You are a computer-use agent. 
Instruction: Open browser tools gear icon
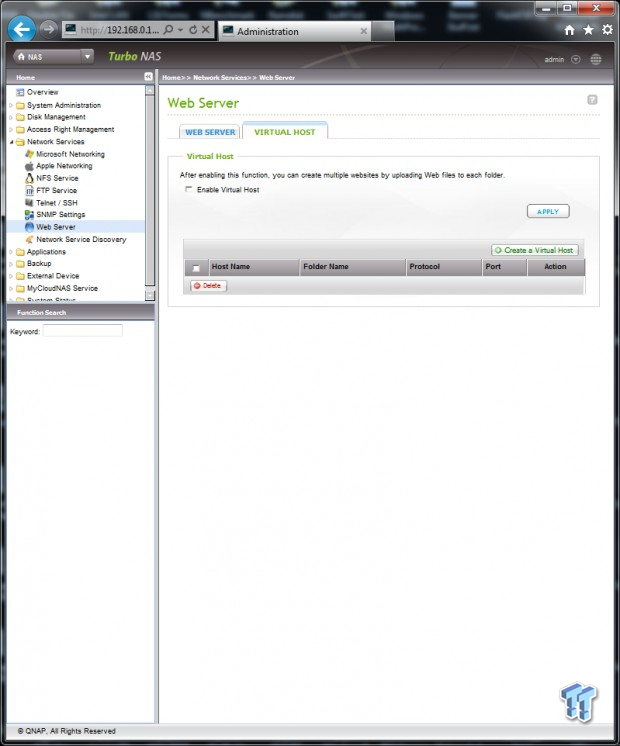click(x=607, y=30)
